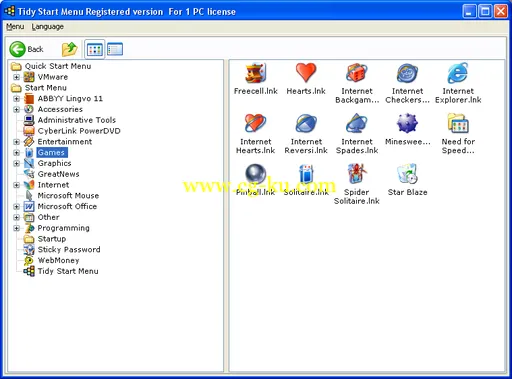Click the folder up-level icon
This screenshot has height=379, width=512.
(x=70, y=49)
